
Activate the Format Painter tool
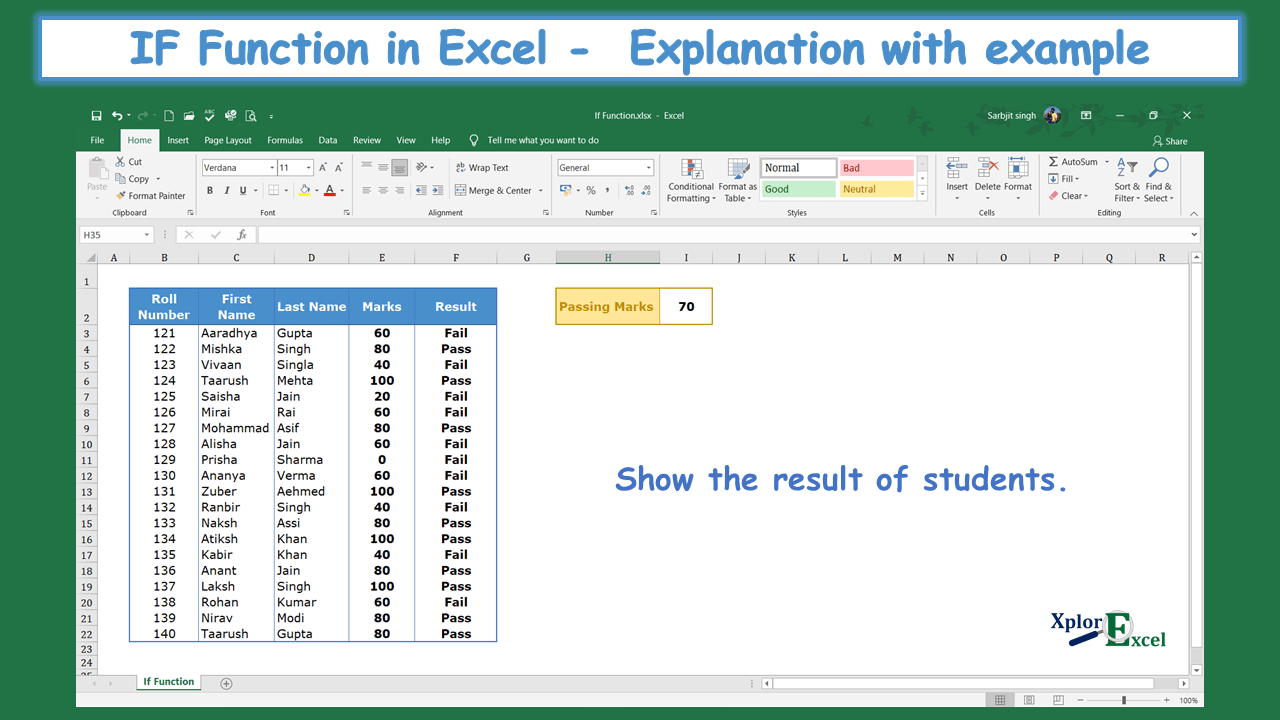(x=151, y=196)
